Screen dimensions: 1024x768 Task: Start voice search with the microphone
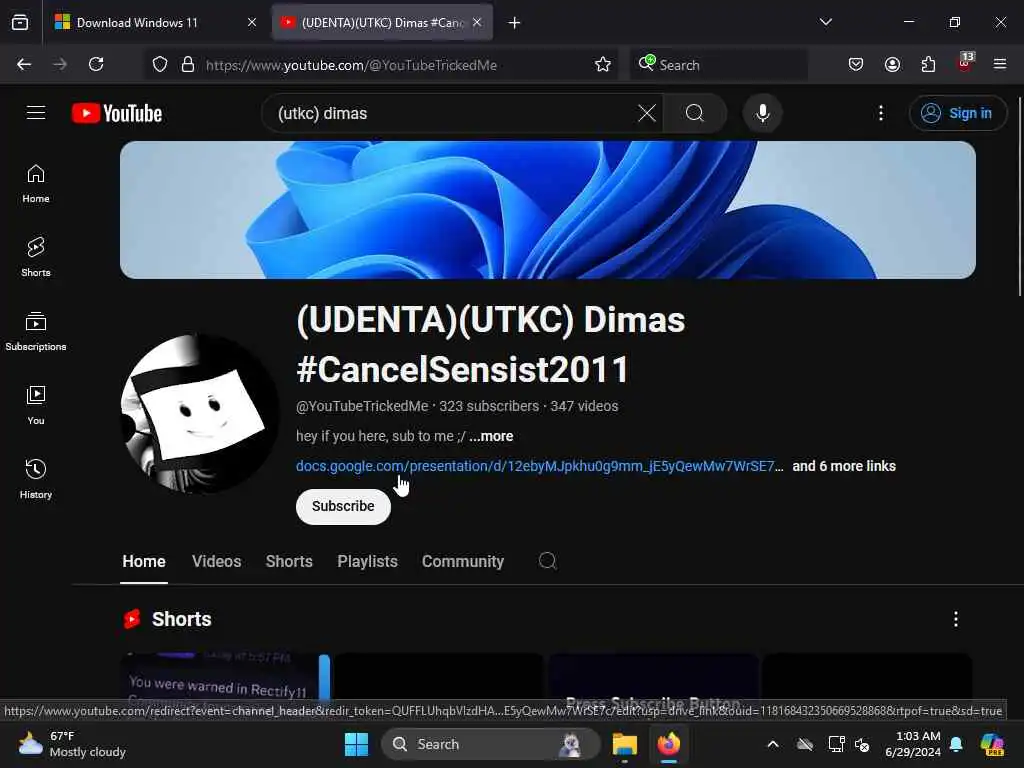(762, 113)
